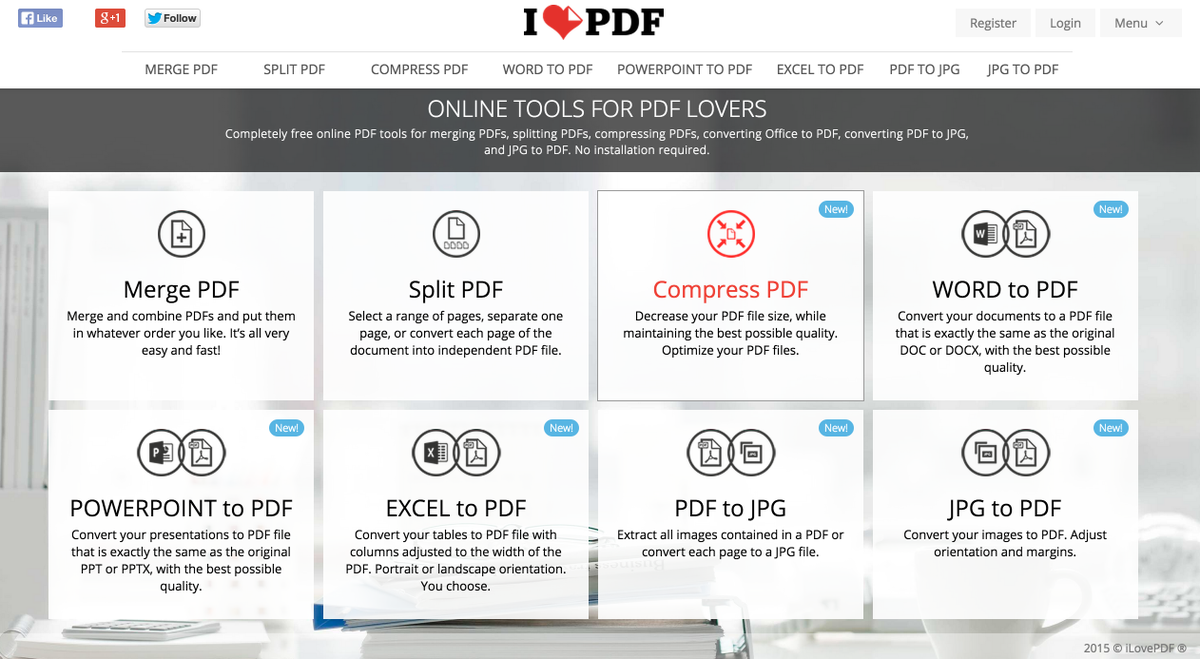Click the PDF to JPG double icon
1200x659 pixels.
point(730,454)
